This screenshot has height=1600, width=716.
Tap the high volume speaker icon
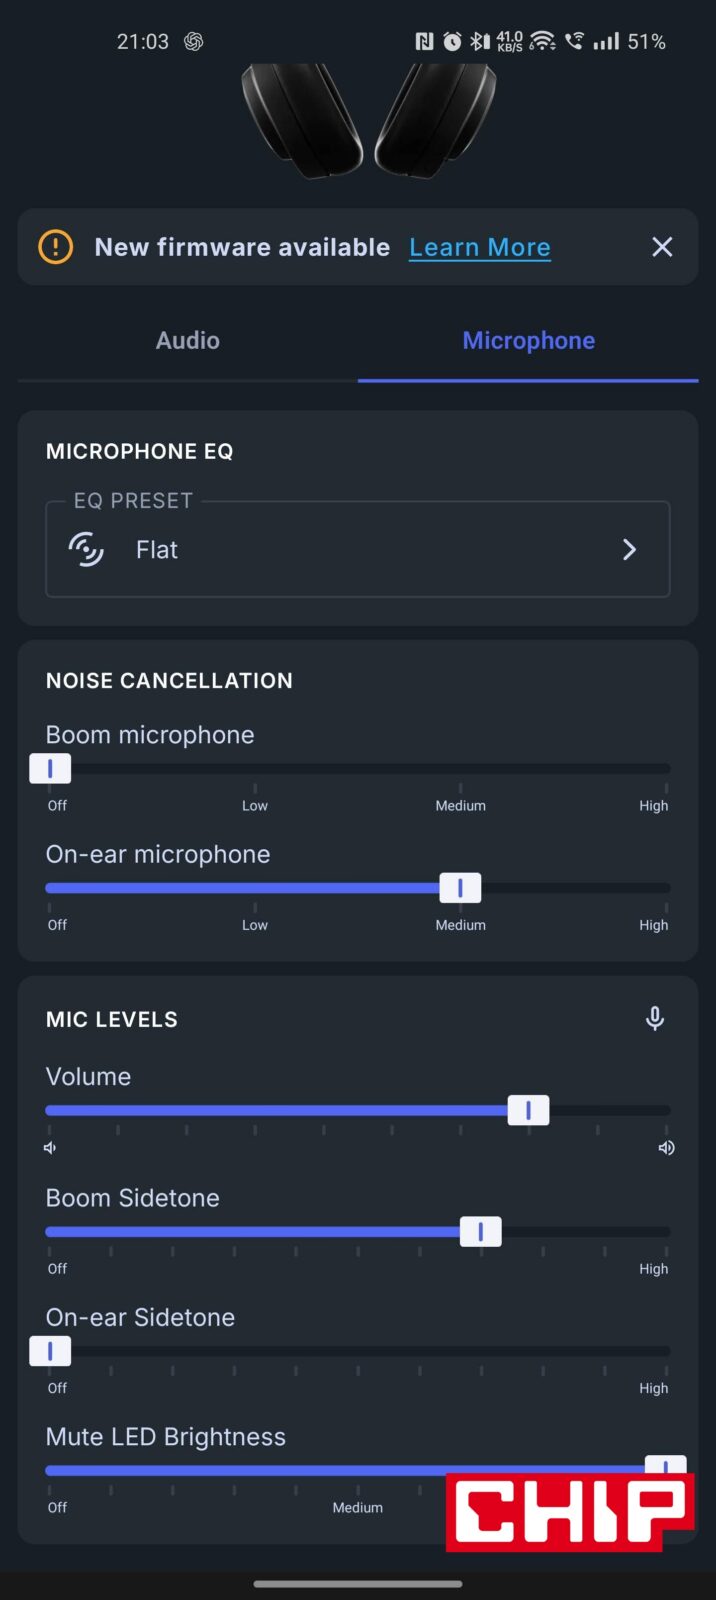pyautogui.click(x=666, y=1148)
